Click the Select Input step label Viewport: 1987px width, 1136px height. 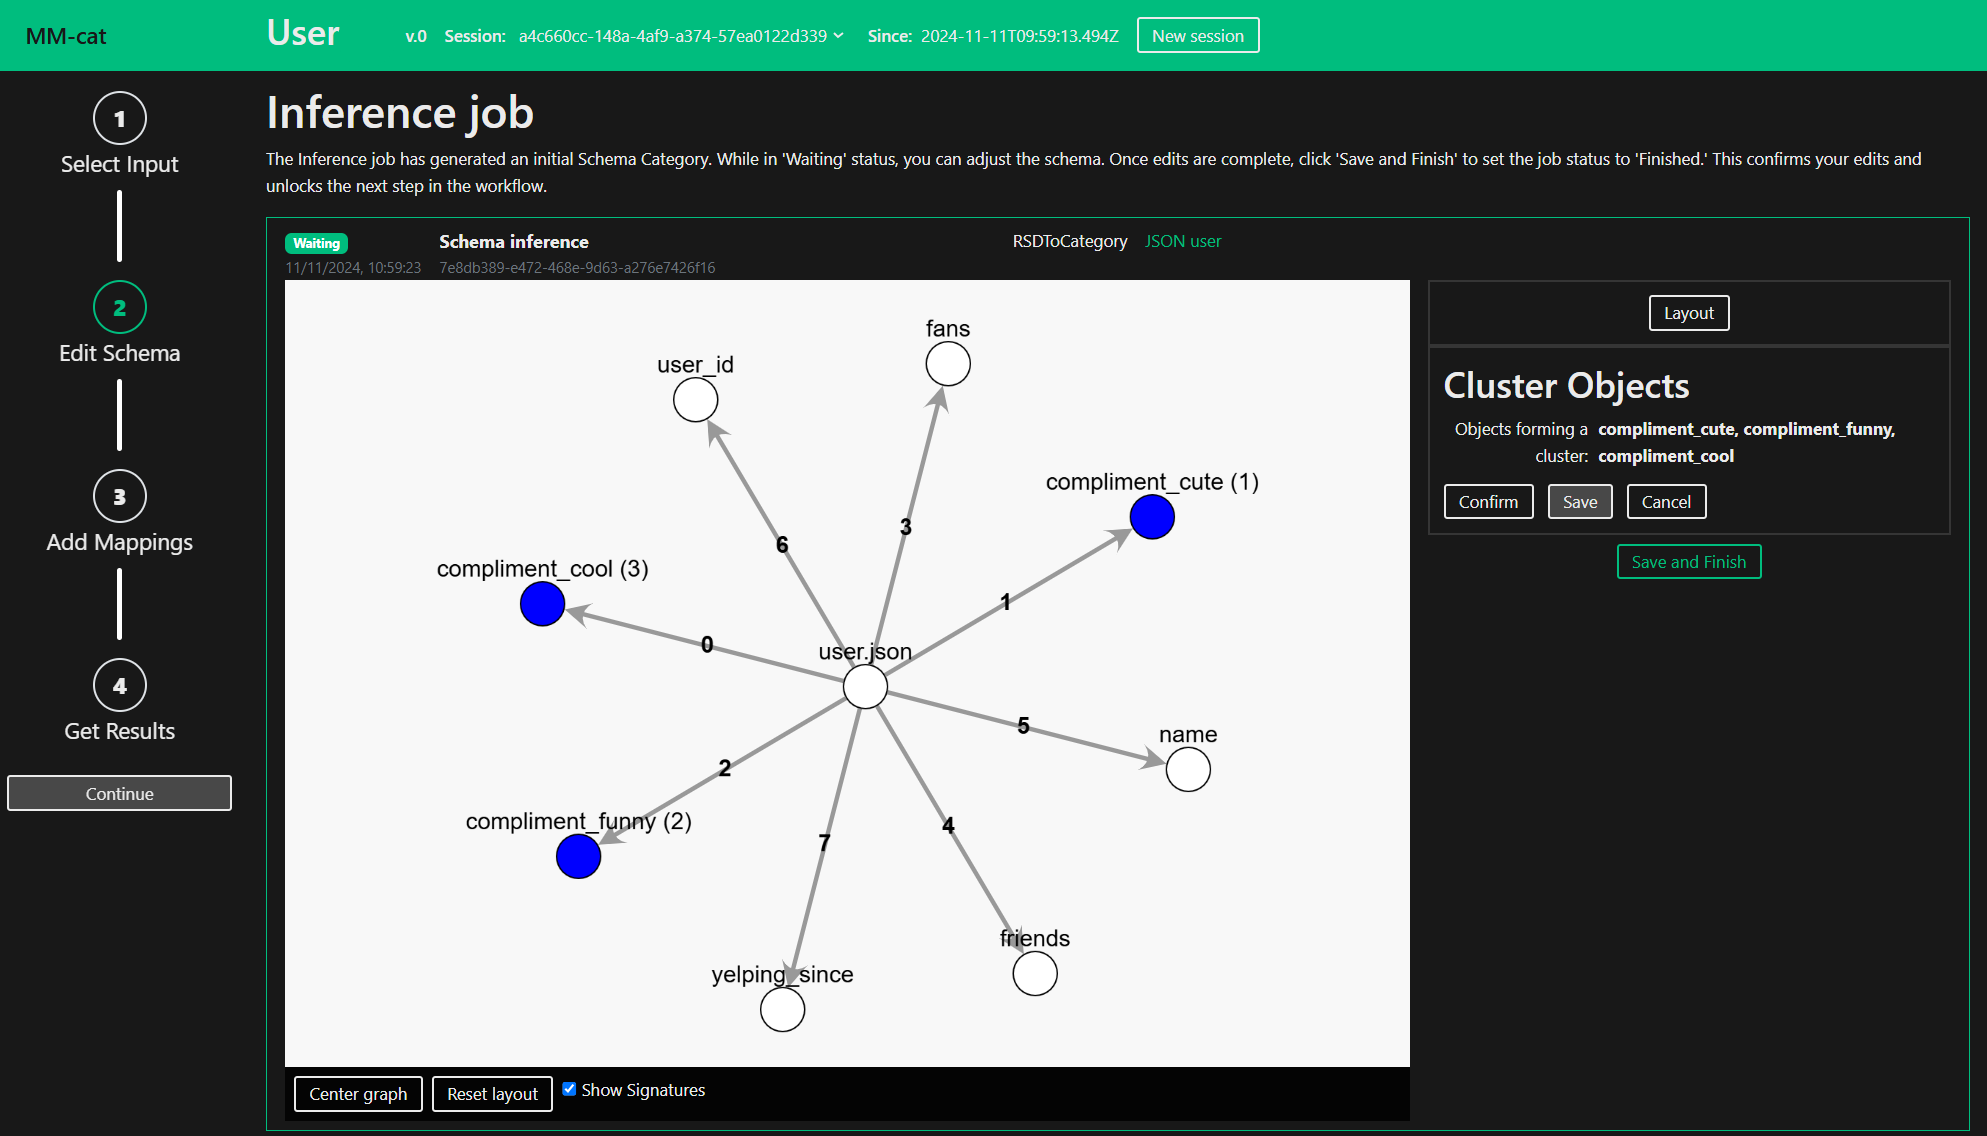tap(120, 164)
